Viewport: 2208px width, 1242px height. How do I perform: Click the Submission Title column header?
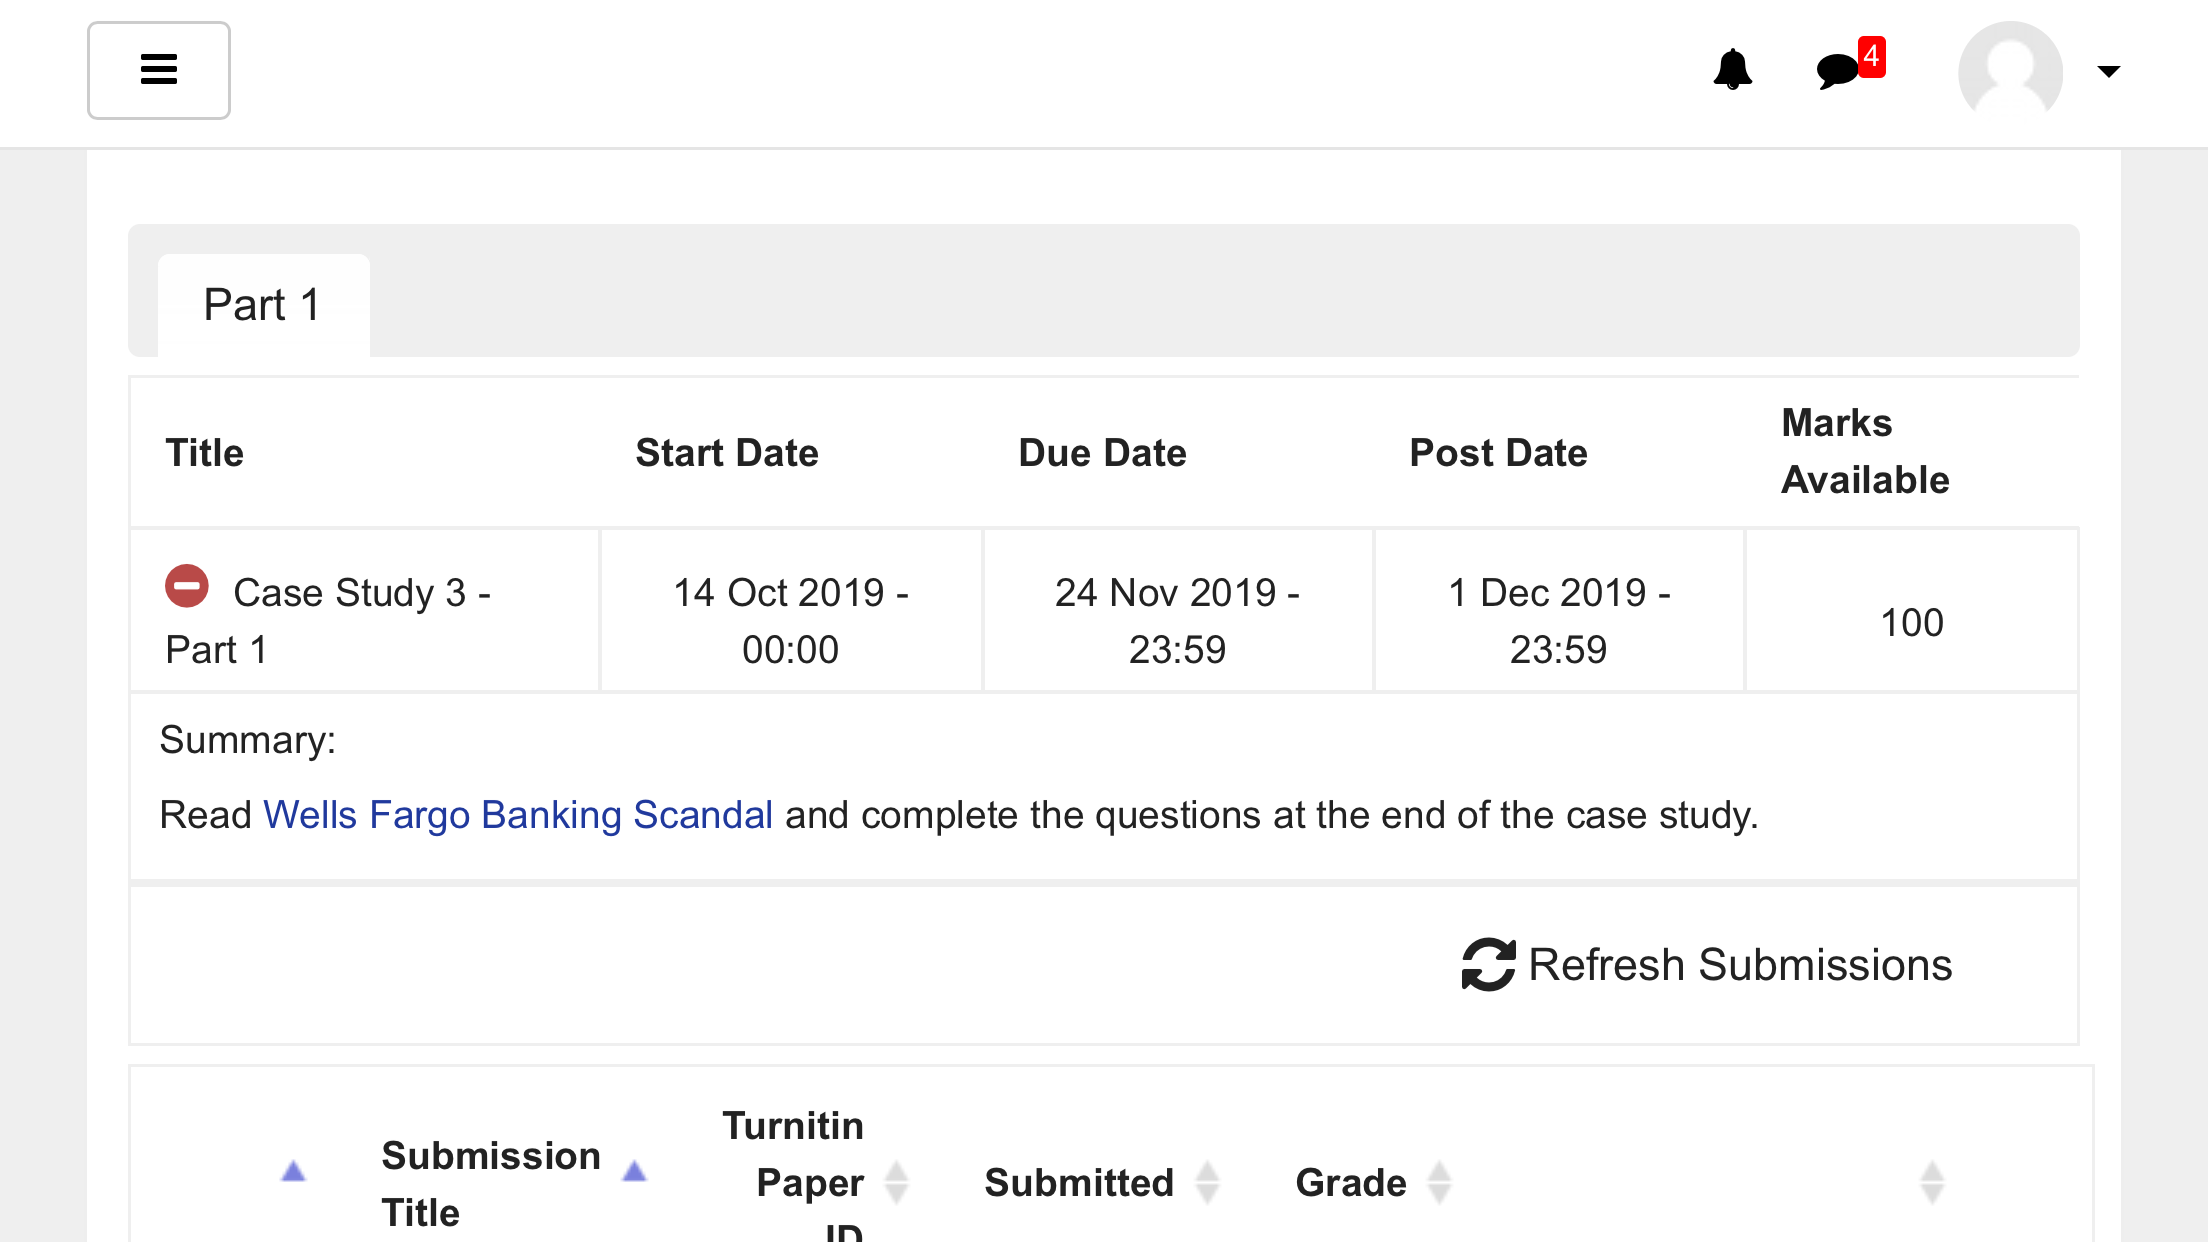tap(491, 1184)
